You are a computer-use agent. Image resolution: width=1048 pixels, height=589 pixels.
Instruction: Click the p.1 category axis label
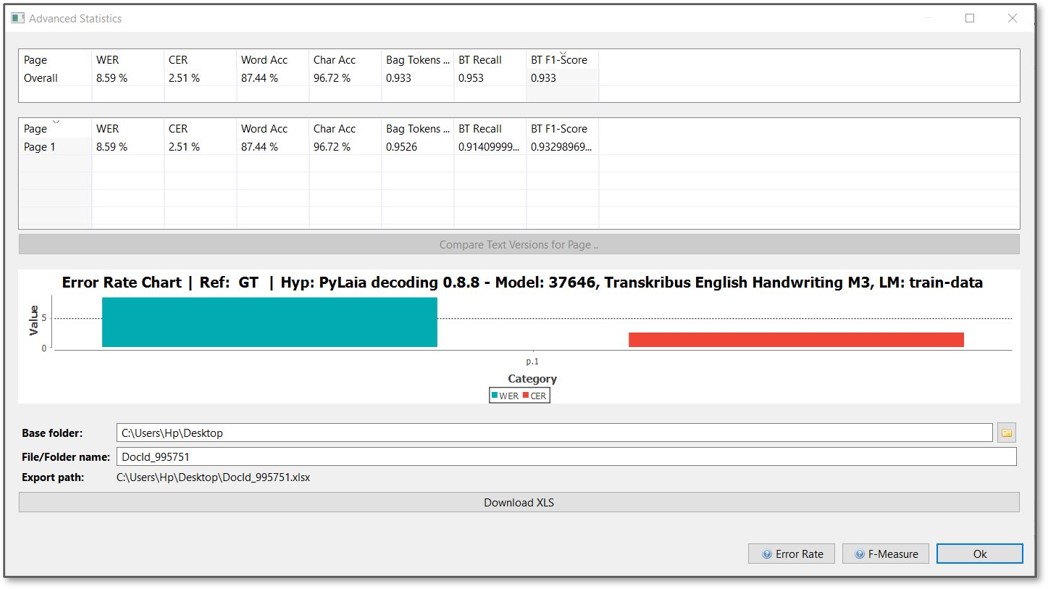(x=532, y=361)
